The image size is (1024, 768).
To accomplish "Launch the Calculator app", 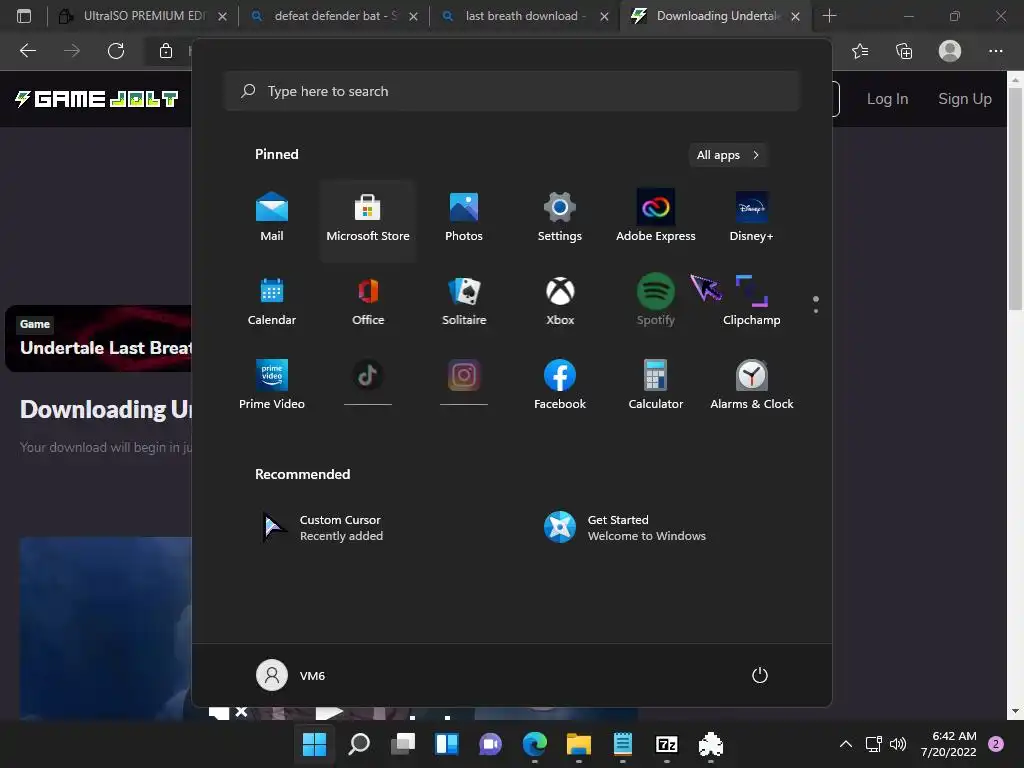I will point(656,385).
